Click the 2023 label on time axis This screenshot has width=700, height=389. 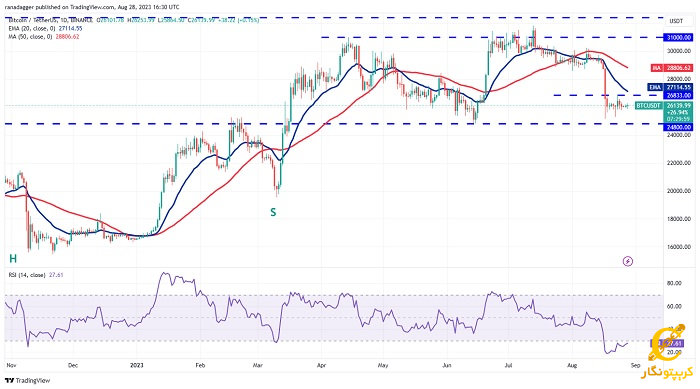point(137,365)
